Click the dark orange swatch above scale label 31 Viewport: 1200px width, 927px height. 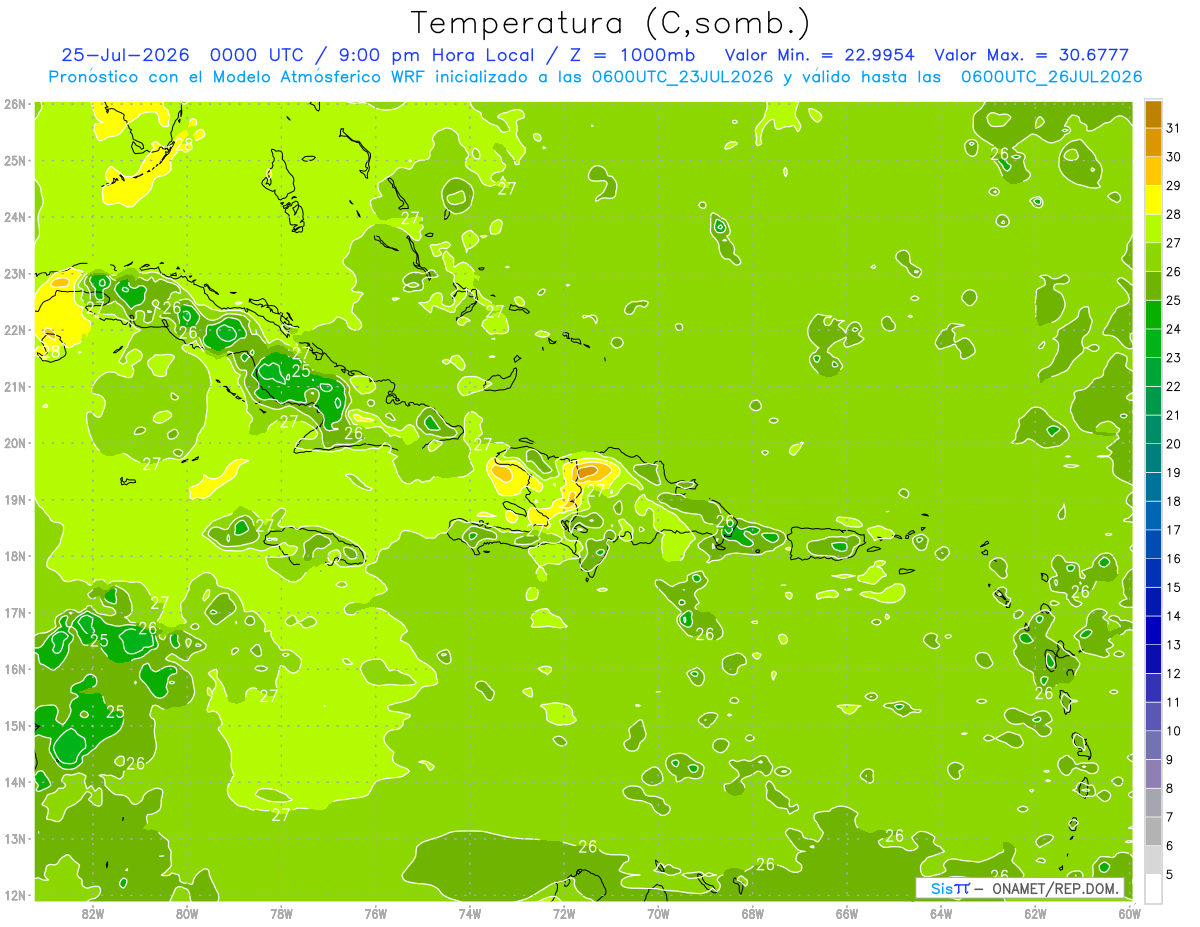1153,114
